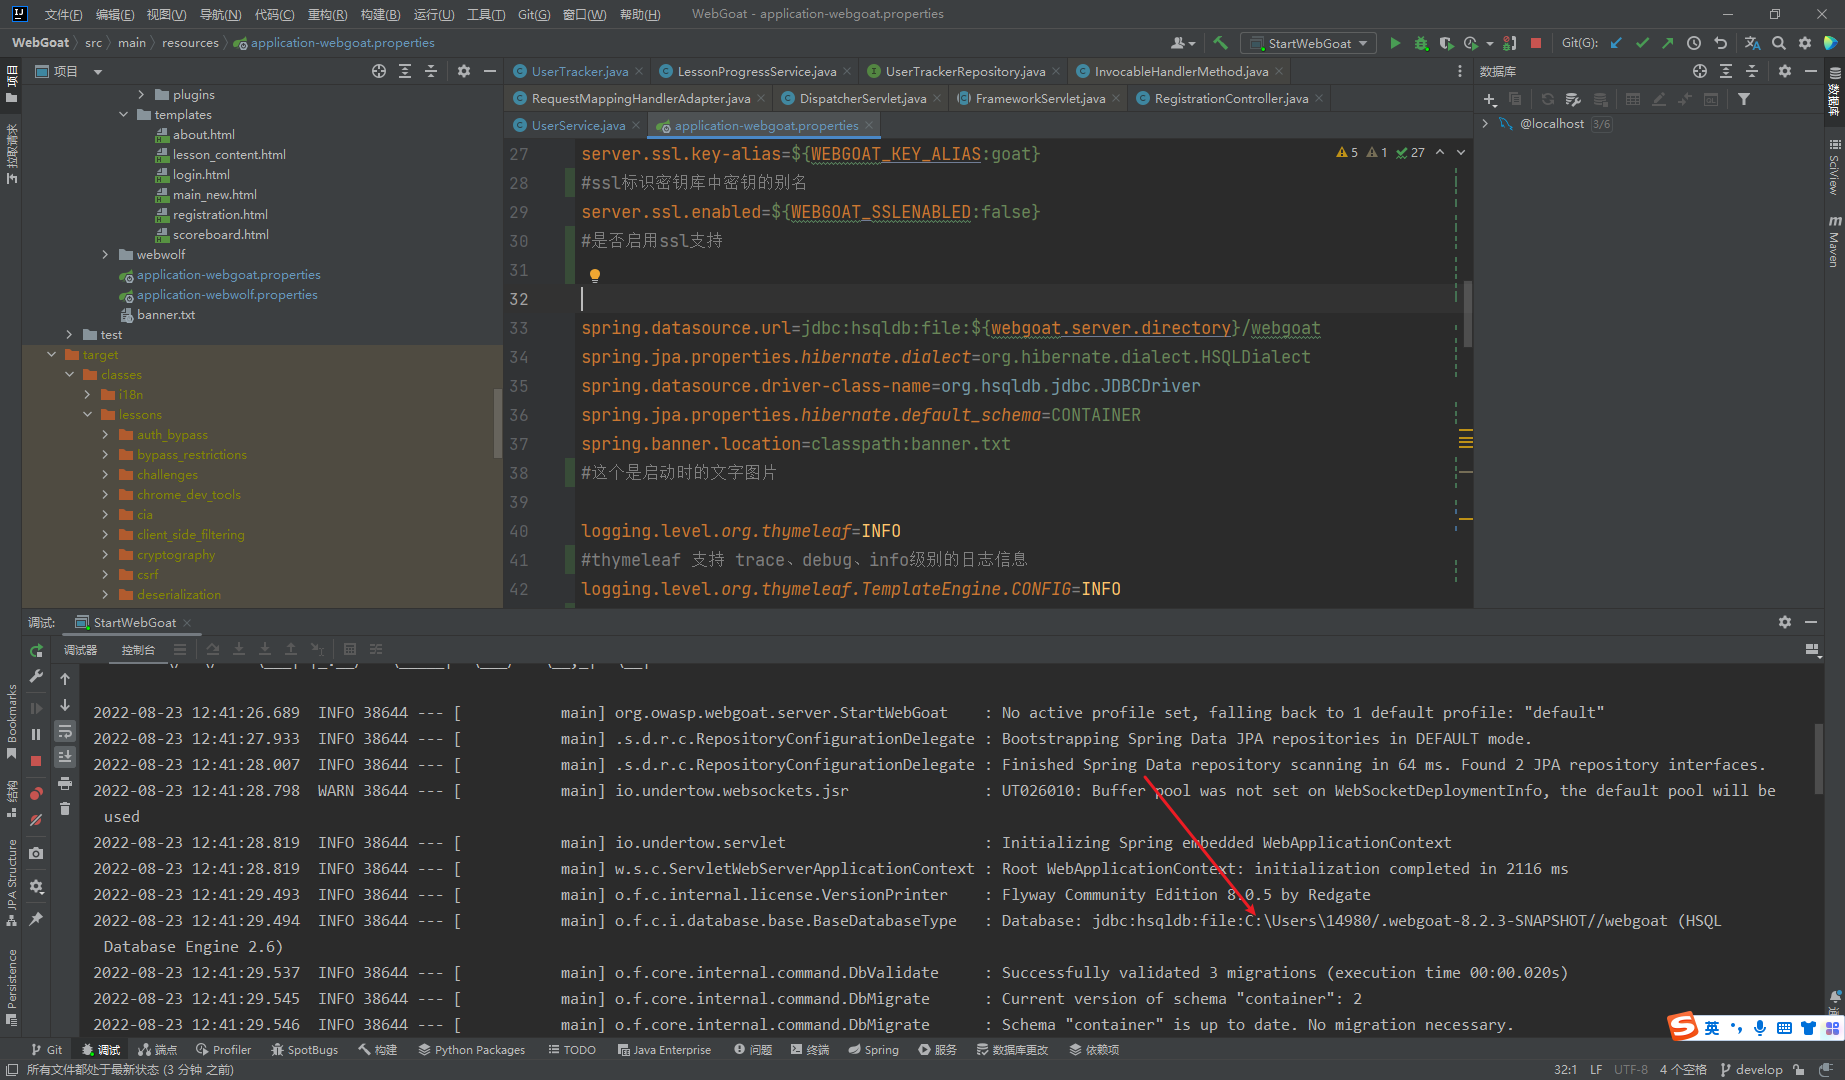
Task: Click the lightbulb intention icon in the editor
Action: tap(594, 275)
